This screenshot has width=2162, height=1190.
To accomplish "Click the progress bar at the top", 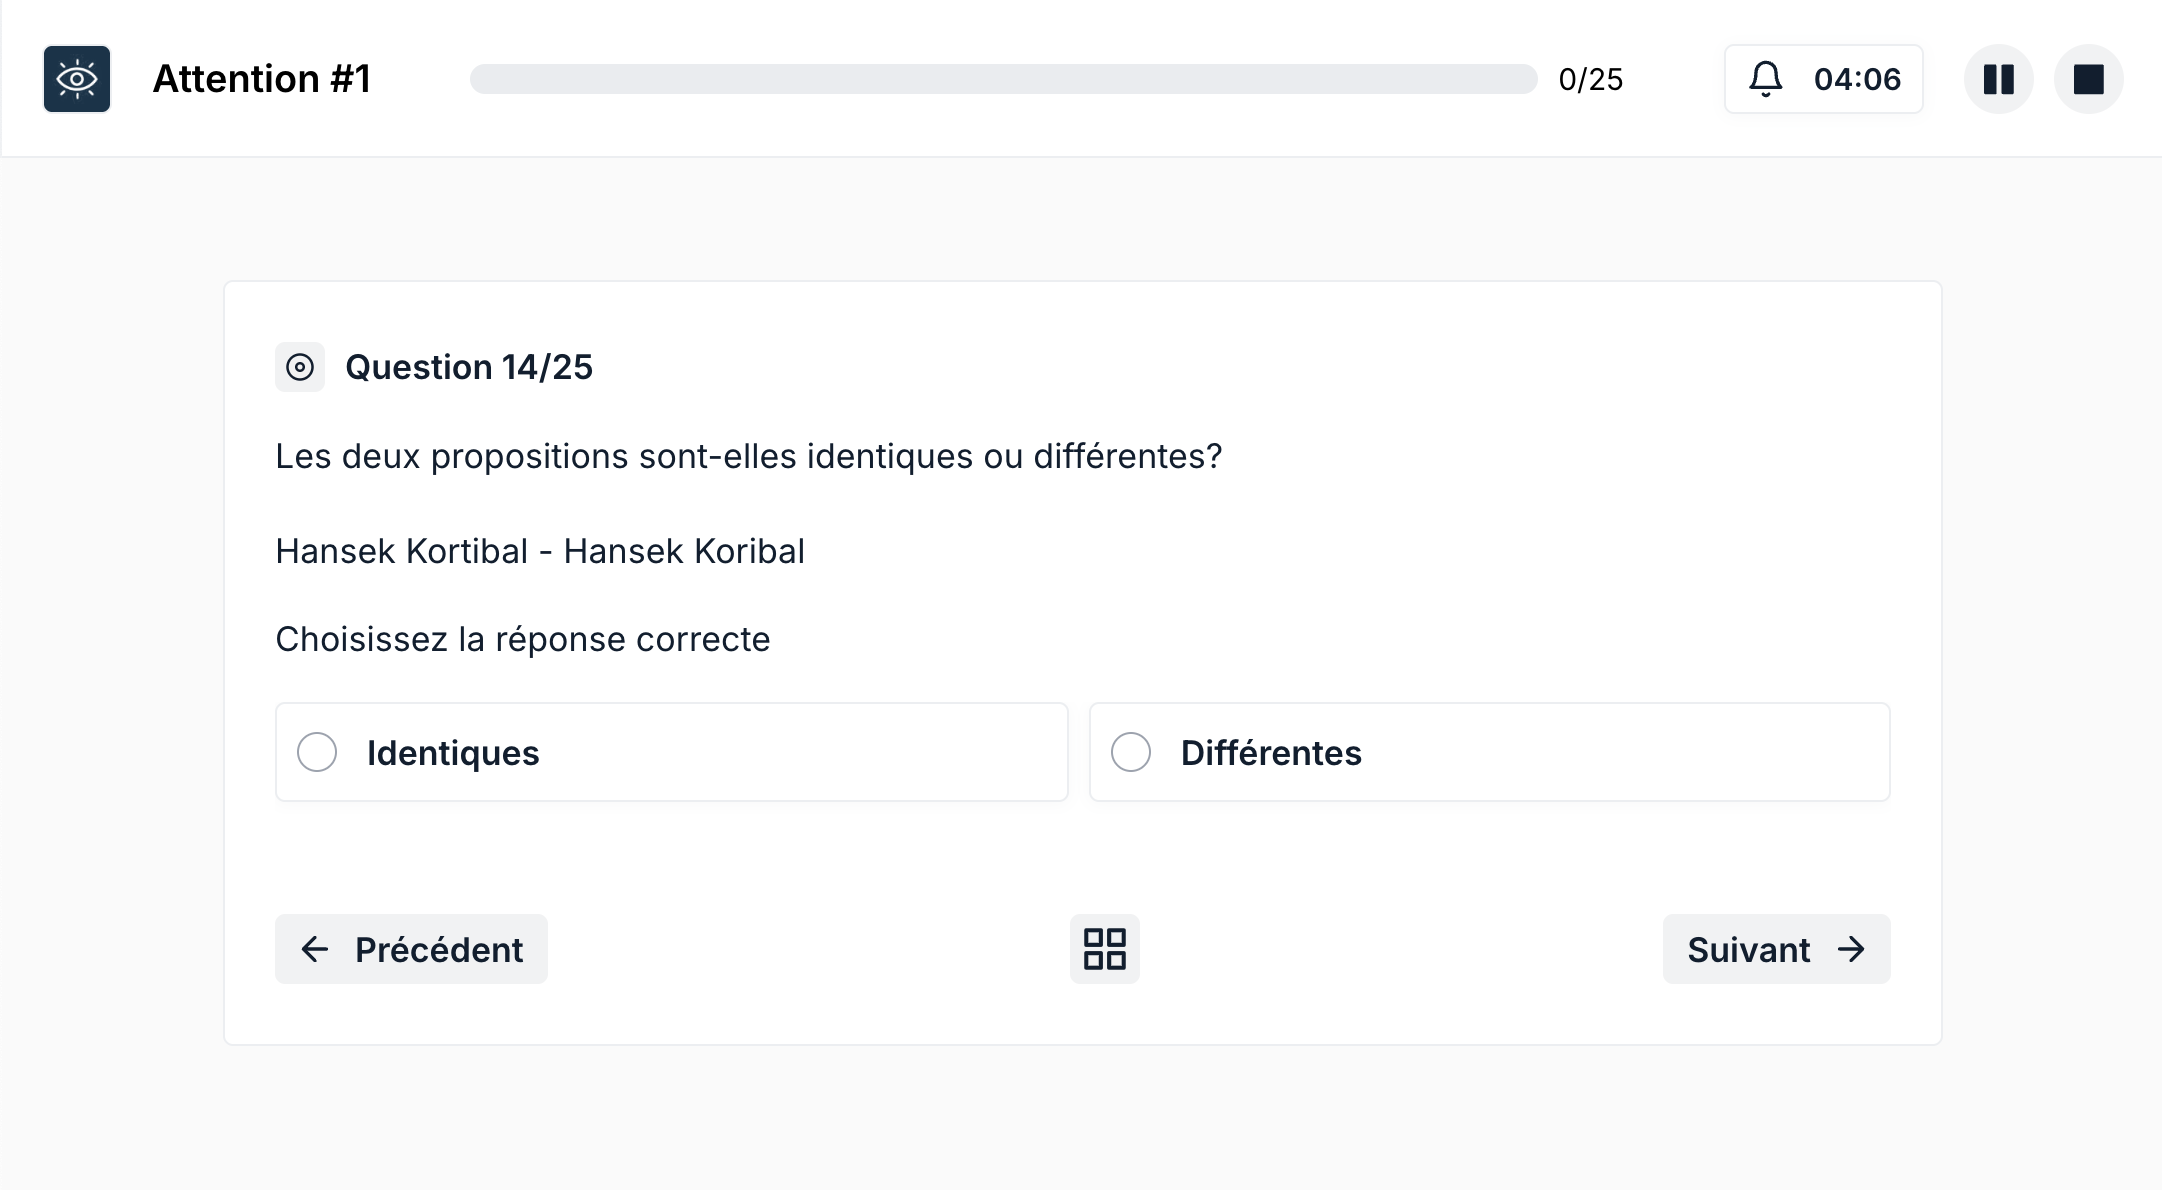I will pos(1000,78).
